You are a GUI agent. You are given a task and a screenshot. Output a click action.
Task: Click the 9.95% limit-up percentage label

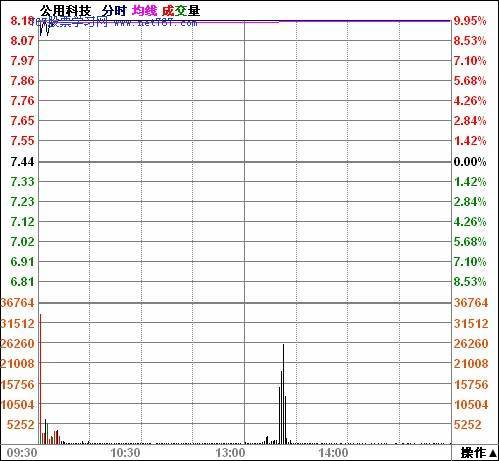tap(470, 21)
